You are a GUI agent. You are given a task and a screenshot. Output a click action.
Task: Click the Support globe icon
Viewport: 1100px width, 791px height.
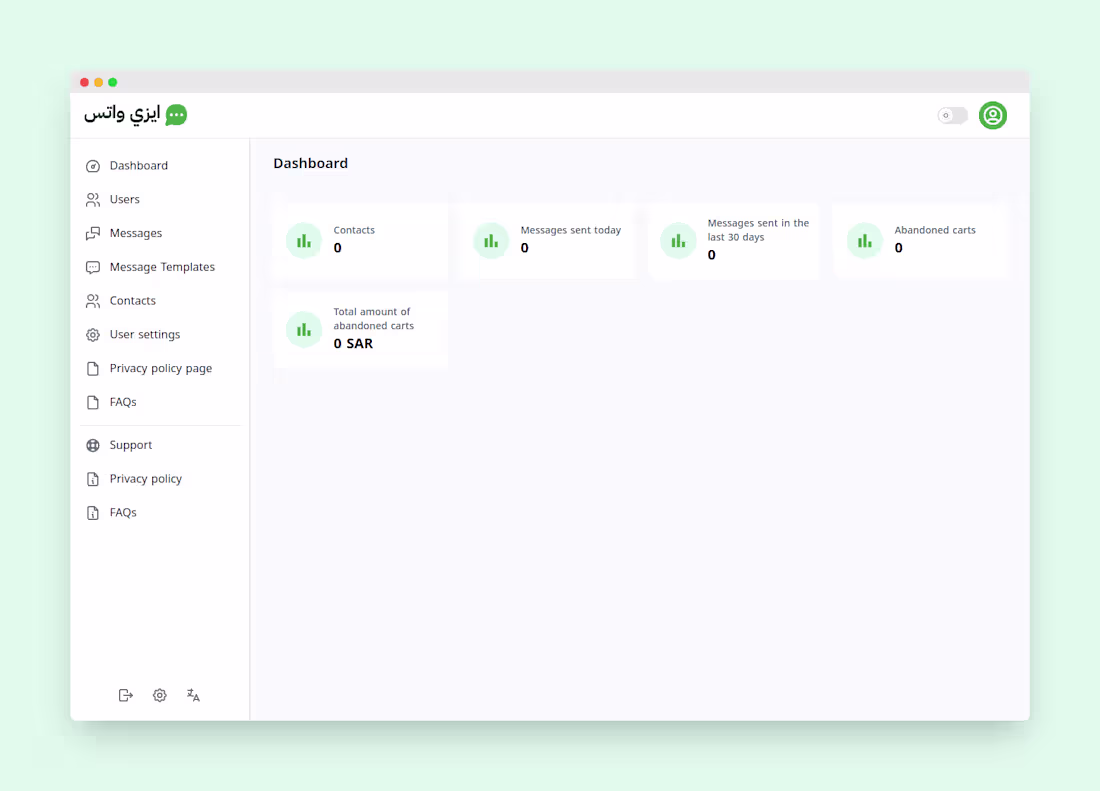click(92, 445)
